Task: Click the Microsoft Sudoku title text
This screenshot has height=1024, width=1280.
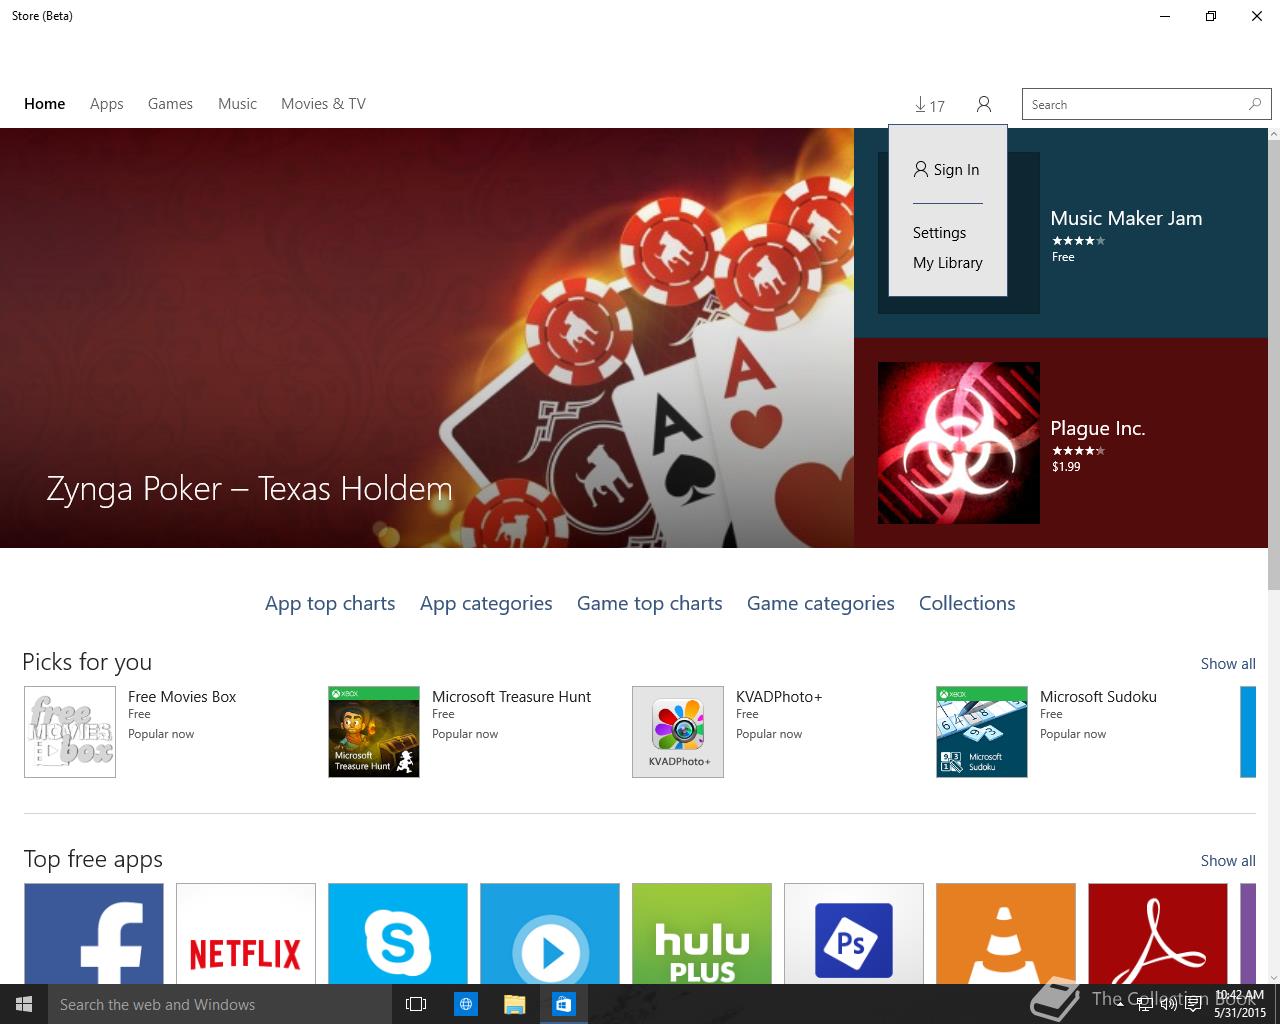Action: pyautogui.click(x=1098, y=697)
